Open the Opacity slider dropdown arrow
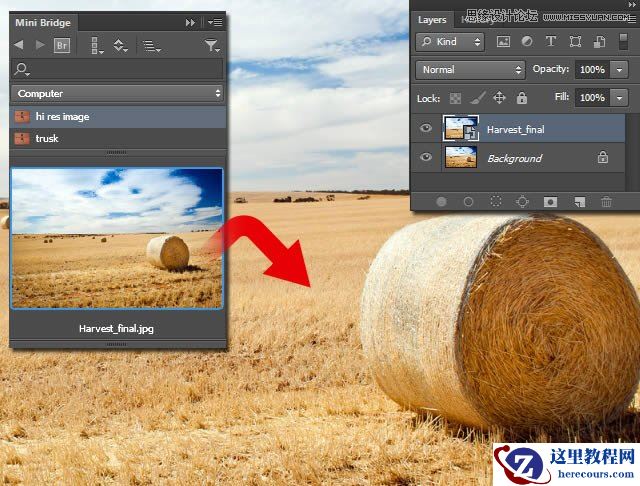 [619, 70]
